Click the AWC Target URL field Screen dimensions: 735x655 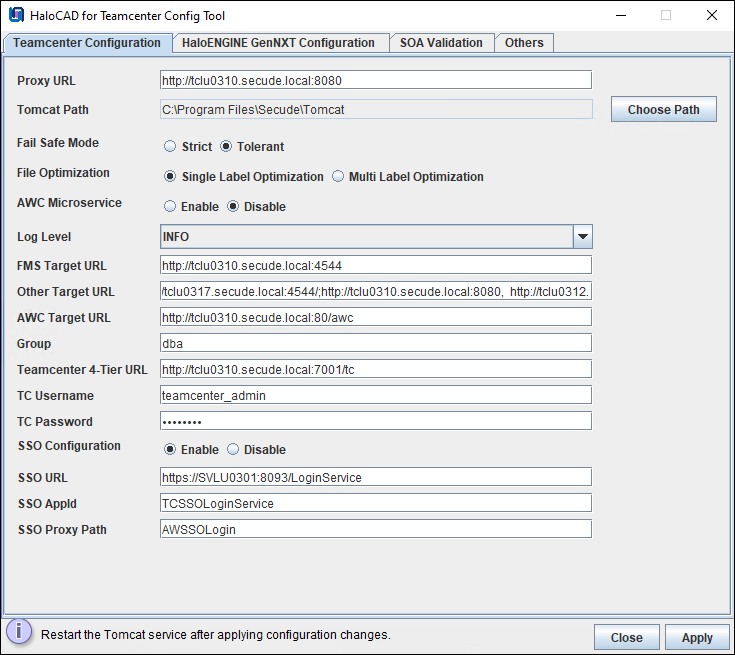coord(375,317)
